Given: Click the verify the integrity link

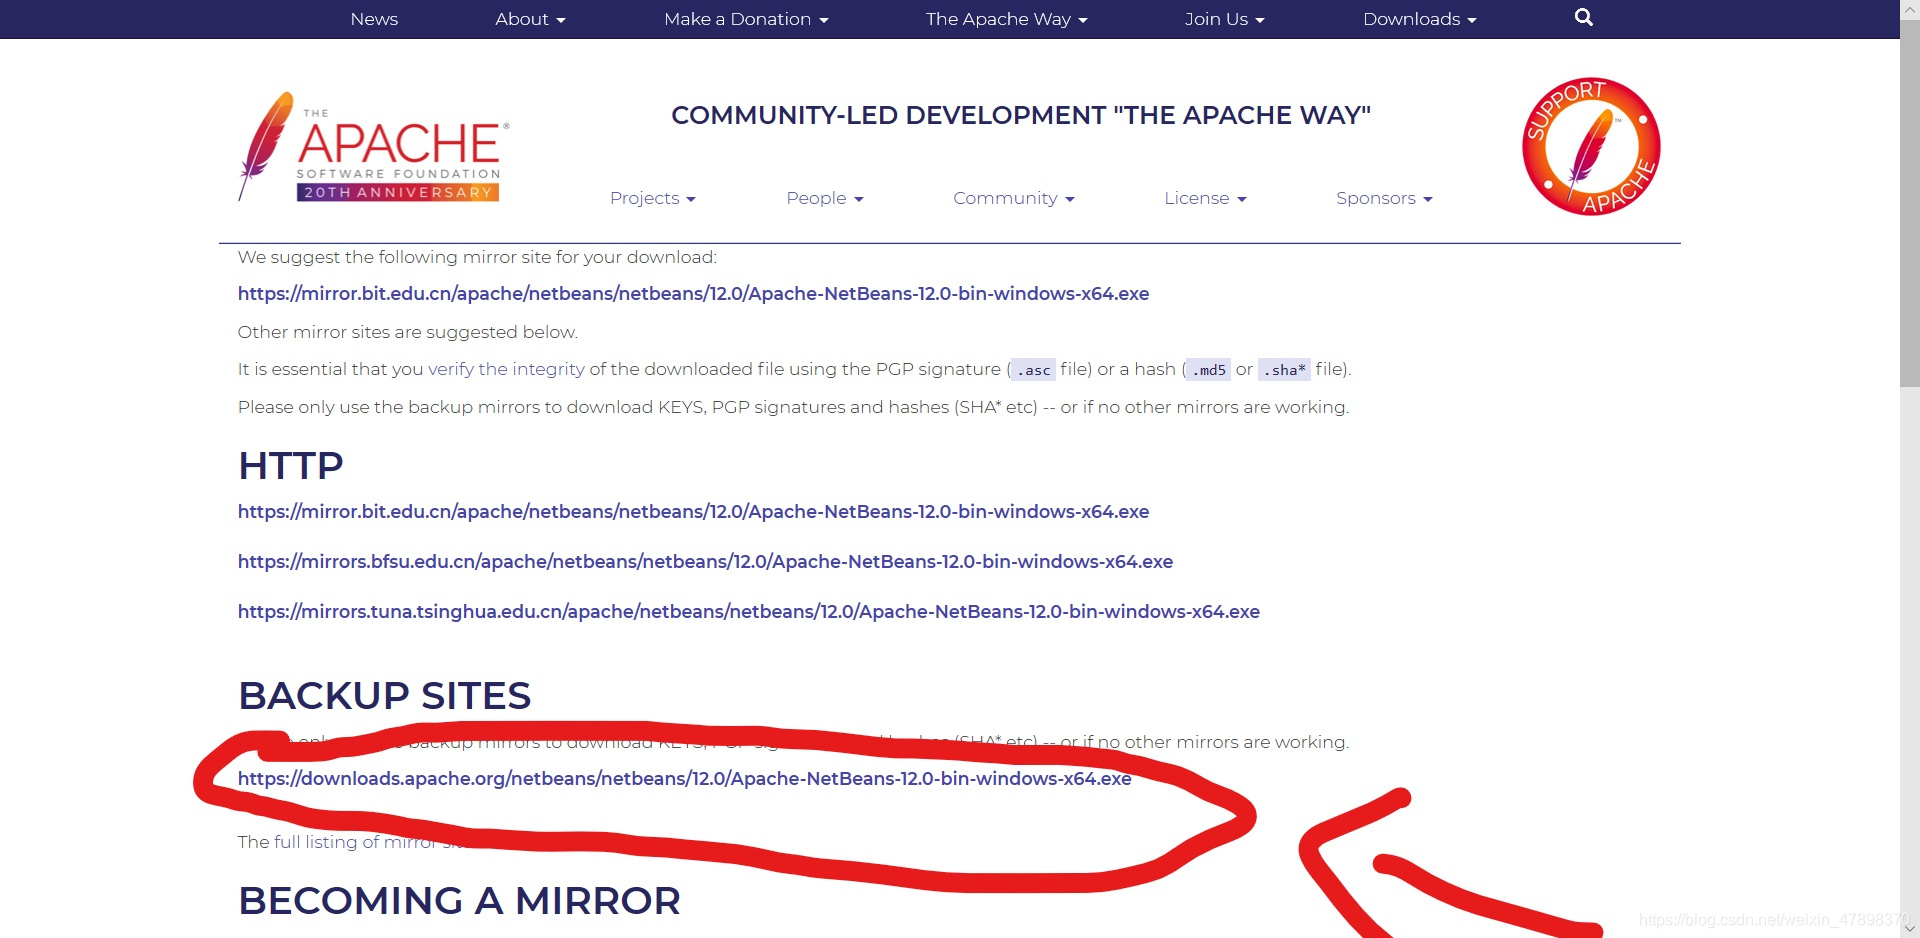Looking at the screenshot, I should coord(506,369).
